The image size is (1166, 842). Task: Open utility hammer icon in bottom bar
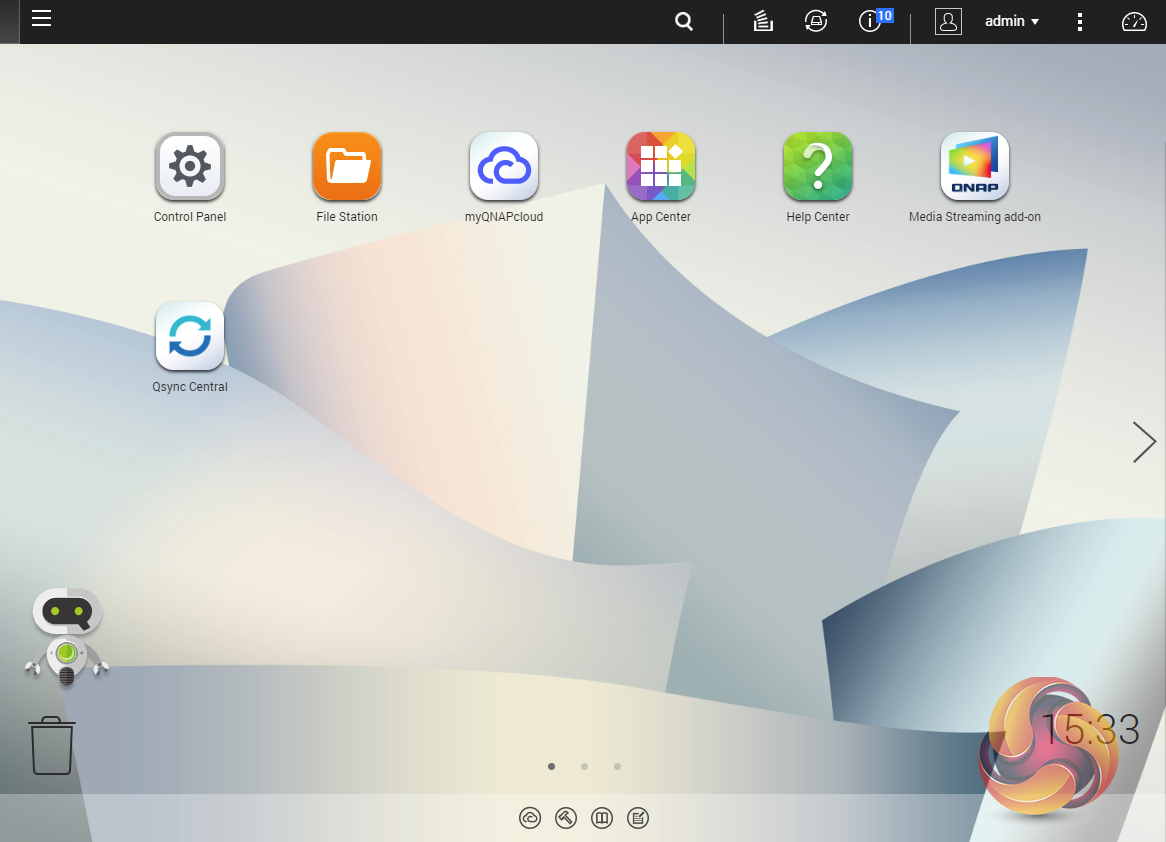(x=566, y=818)
